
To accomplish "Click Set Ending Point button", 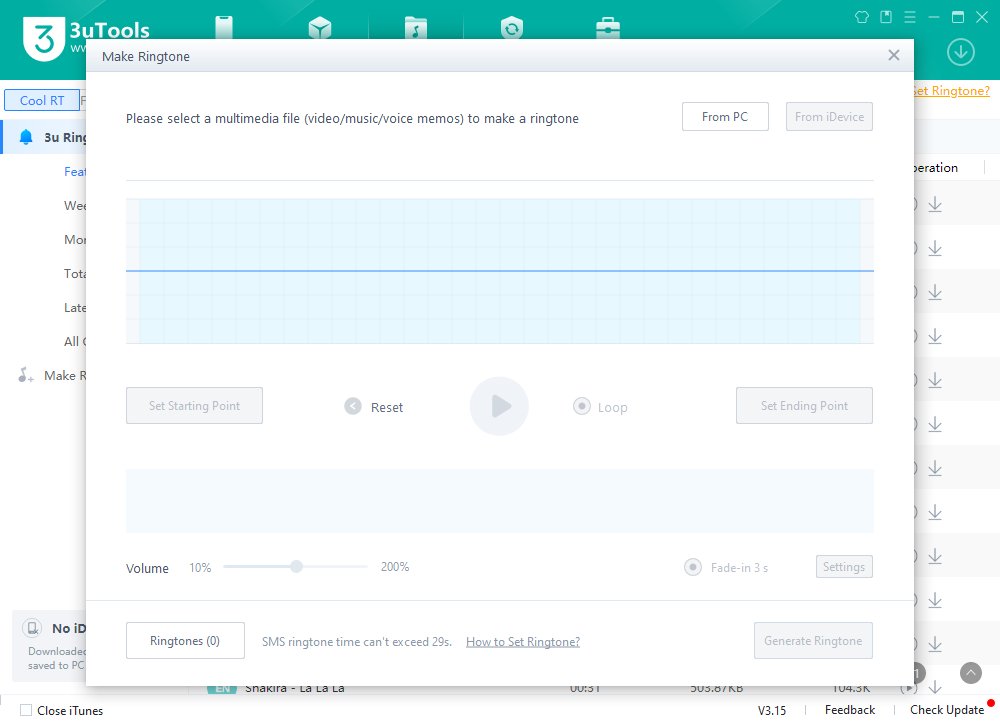I will pos(804,406).
